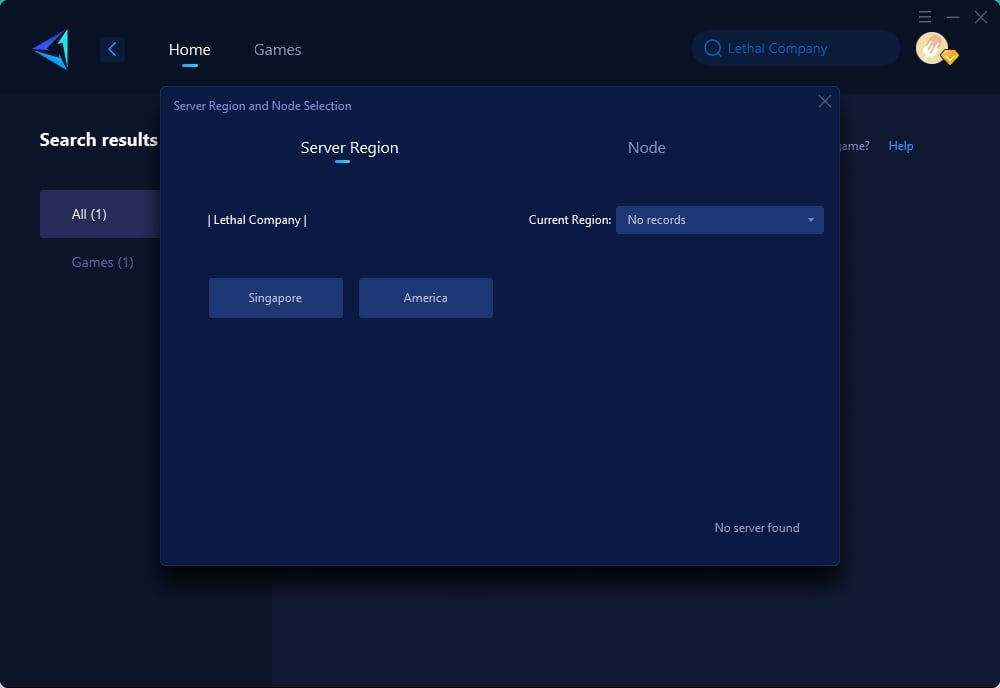This screenshot has height=688, width=1000.
Task: Go back using the back arrow
Action: (112, 49)
